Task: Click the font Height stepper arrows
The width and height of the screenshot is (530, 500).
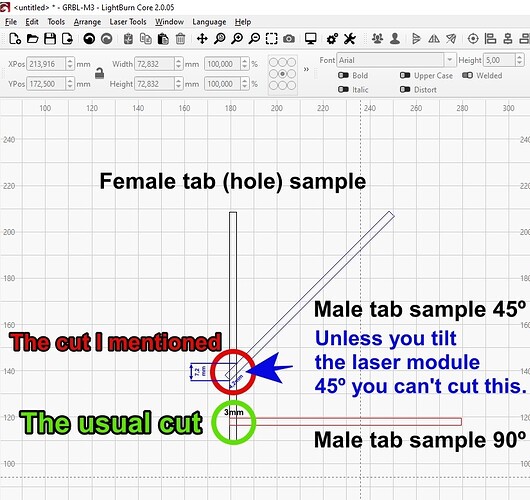Action: (x=520, y=60)
